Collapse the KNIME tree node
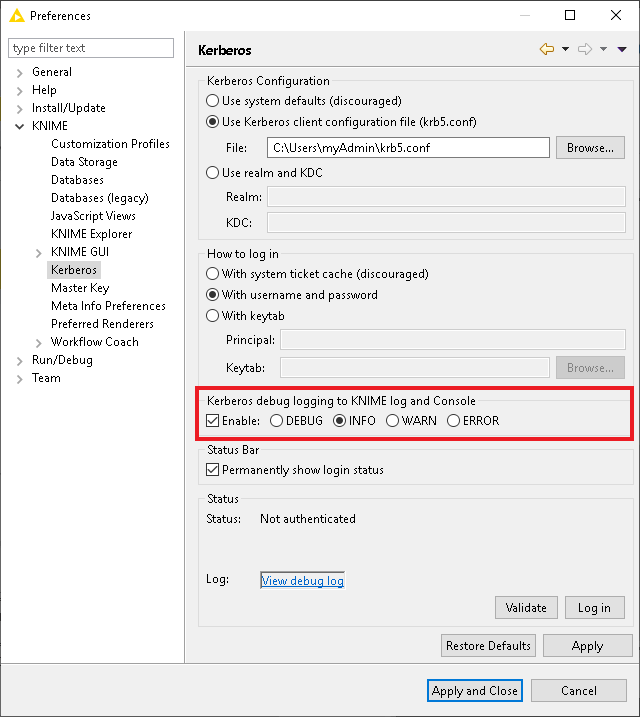640x717 pixels. click(19, 126)
